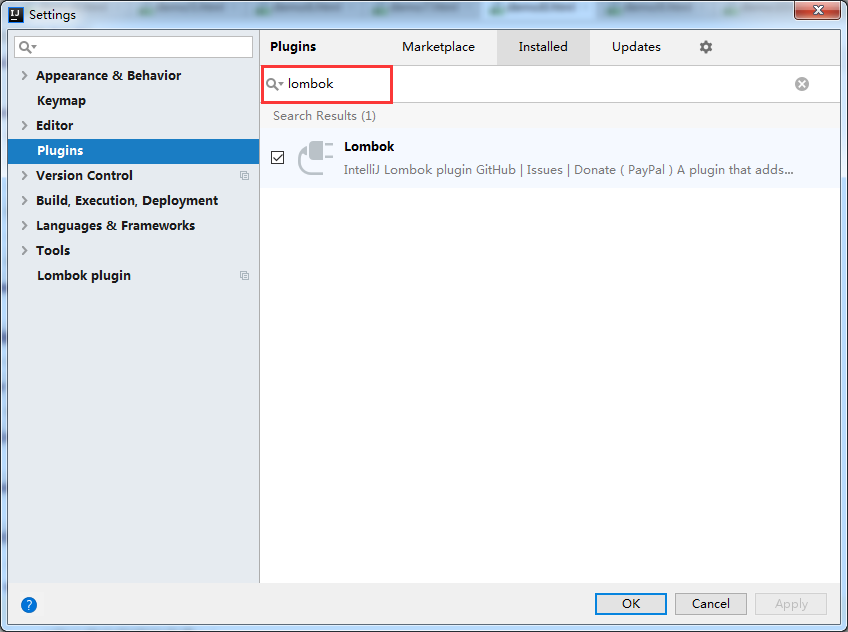The image size is (848, 632).
Task: Expand Languages & Frameworks node
Action: 24,225
